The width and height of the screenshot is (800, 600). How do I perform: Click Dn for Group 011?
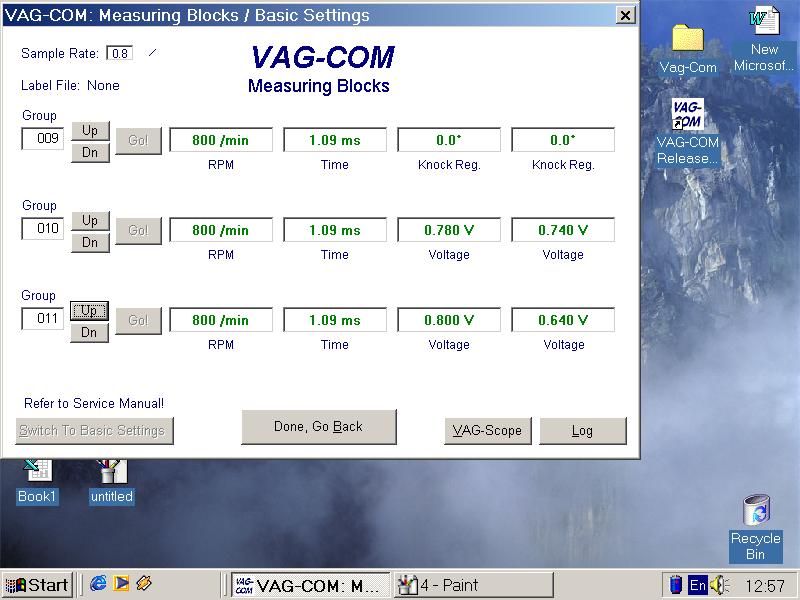[89, 333]
